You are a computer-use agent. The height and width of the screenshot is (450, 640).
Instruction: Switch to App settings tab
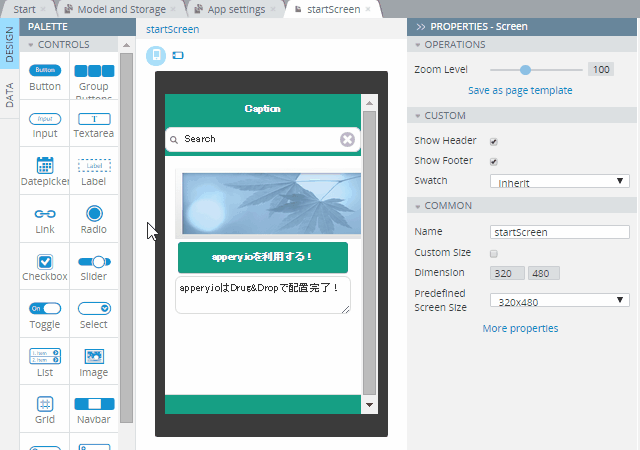coord(236,9)
